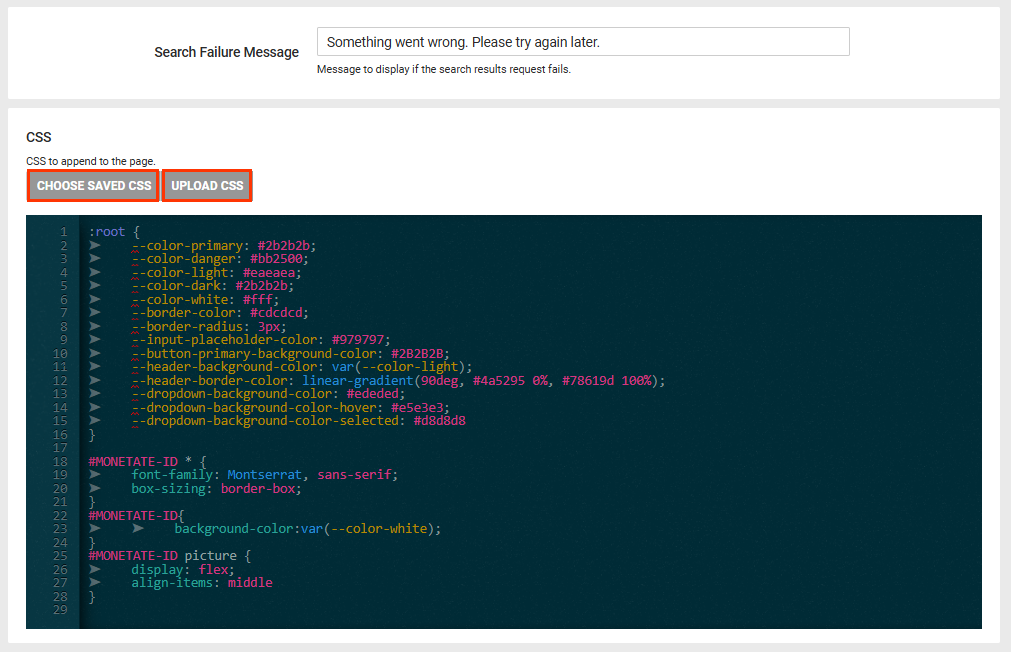Viewport: 1011px width, 652px height.
Task: Click line number 17 in the gutter
Action: (60, 448)
